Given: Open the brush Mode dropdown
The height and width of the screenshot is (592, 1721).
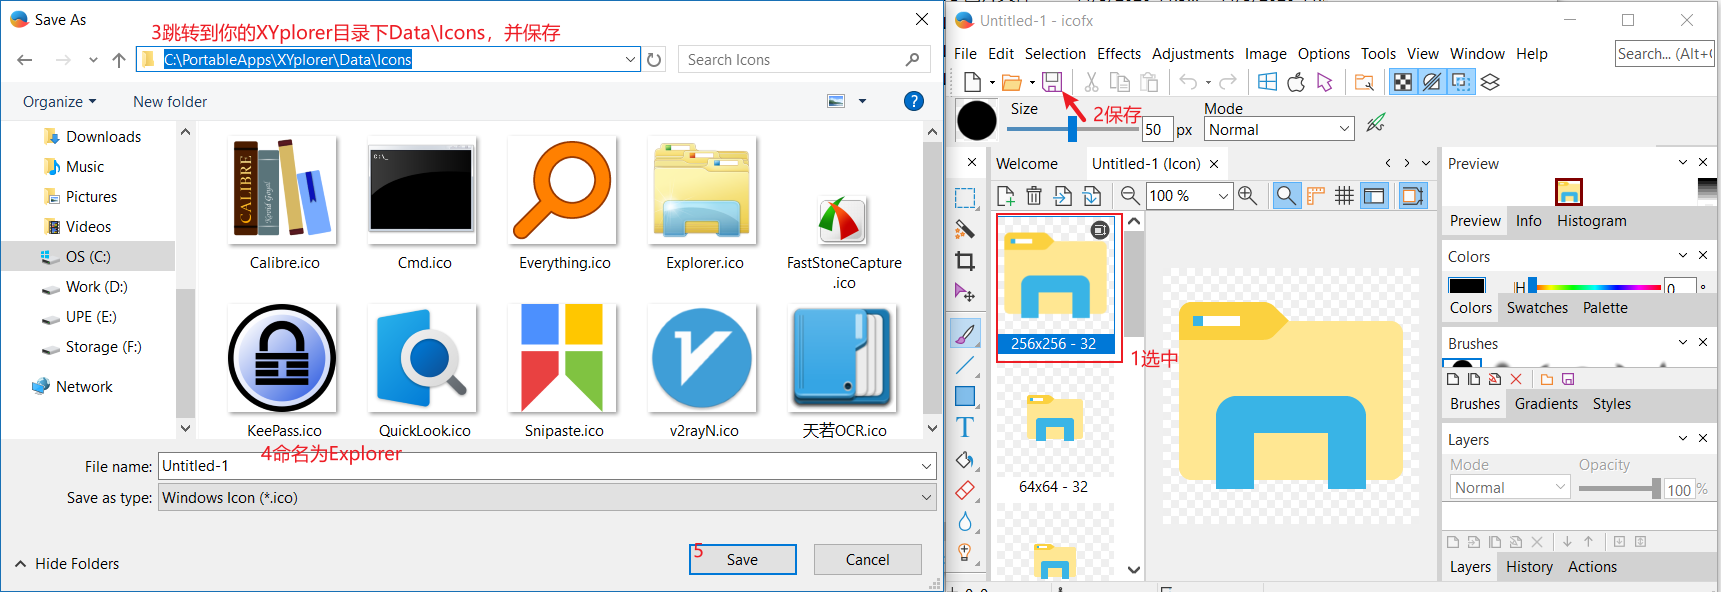Looking at the screenshot, I should [1279, 129].
